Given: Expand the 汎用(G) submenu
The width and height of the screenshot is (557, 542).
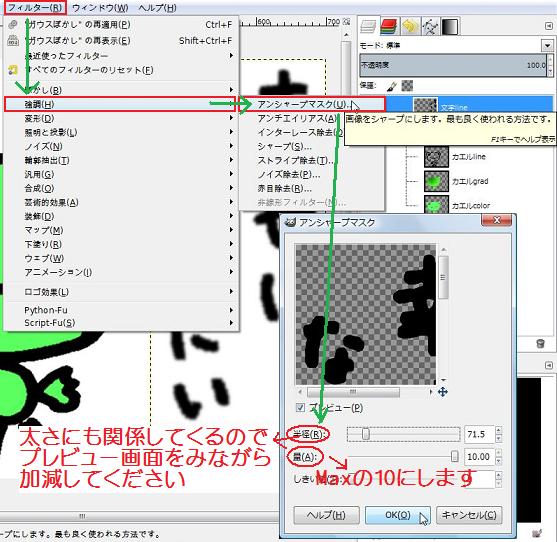Looking at the screenshot, I should coord(121,174).
